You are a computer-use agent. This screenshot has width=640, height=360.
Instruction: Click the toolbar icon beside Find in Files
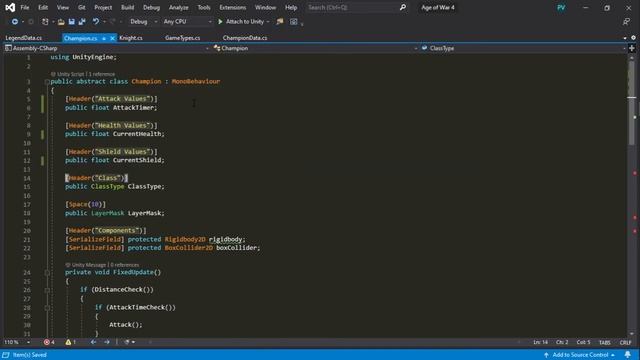(x=293, y=22)
